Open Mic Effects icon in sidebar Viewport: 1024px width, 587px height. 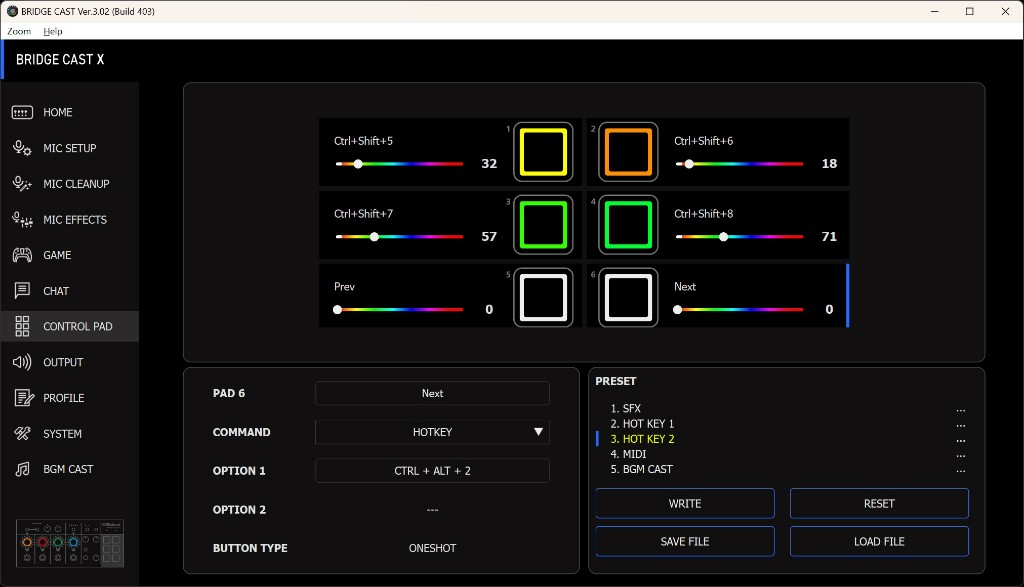[22, 220]
